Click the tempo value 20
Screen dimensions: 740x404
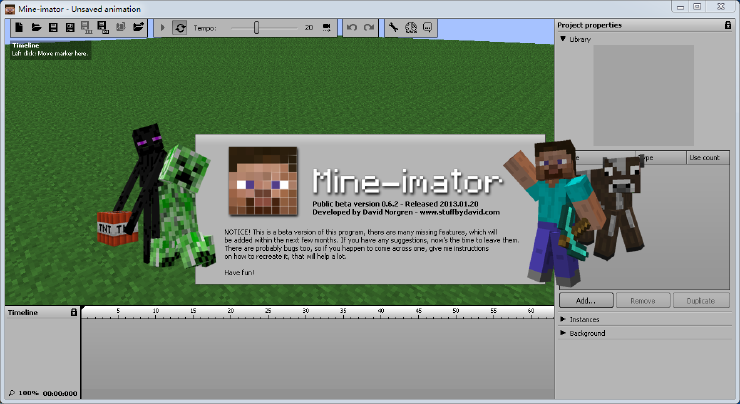[x=309, y=28]
